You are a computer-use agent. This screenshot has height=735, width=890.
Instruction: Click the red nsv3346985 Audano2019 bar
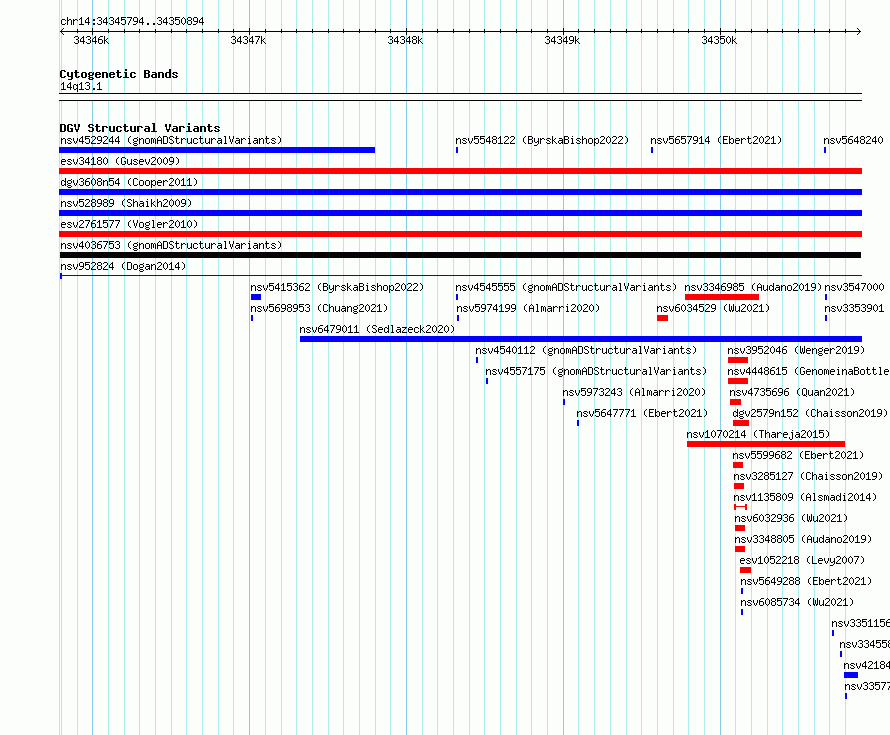[x=722, y=297]
